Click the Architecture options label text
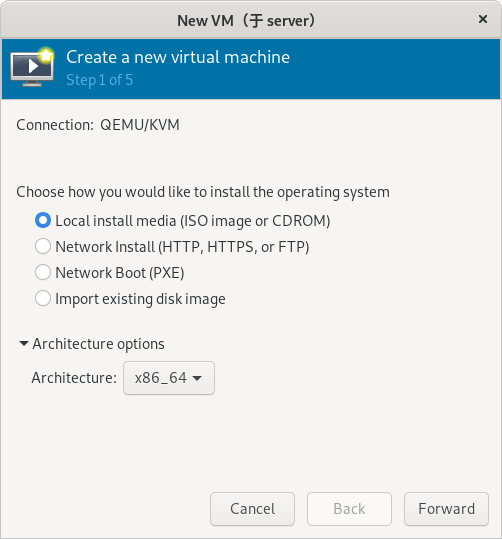Screen dimensions: 502x539 [x=98, y=344]
